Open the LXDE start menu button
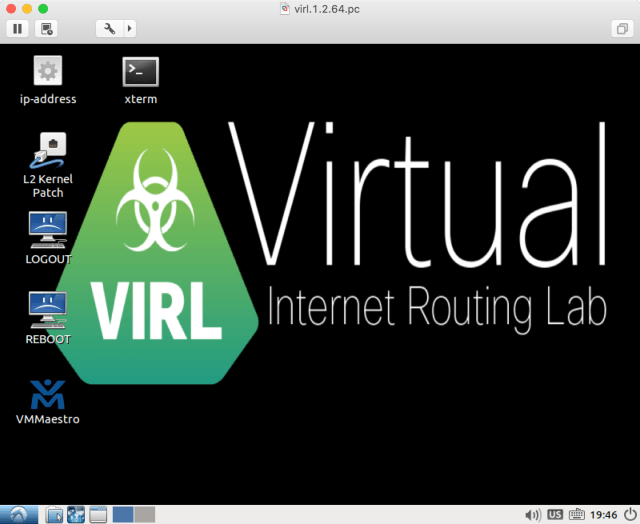The height and width of the screenshot is (524, 640). pos(19,515)
